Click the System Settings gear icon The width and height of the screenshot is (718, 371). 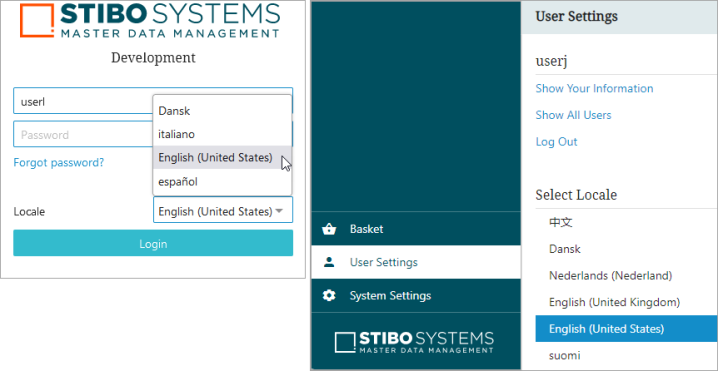coord(329,295)
